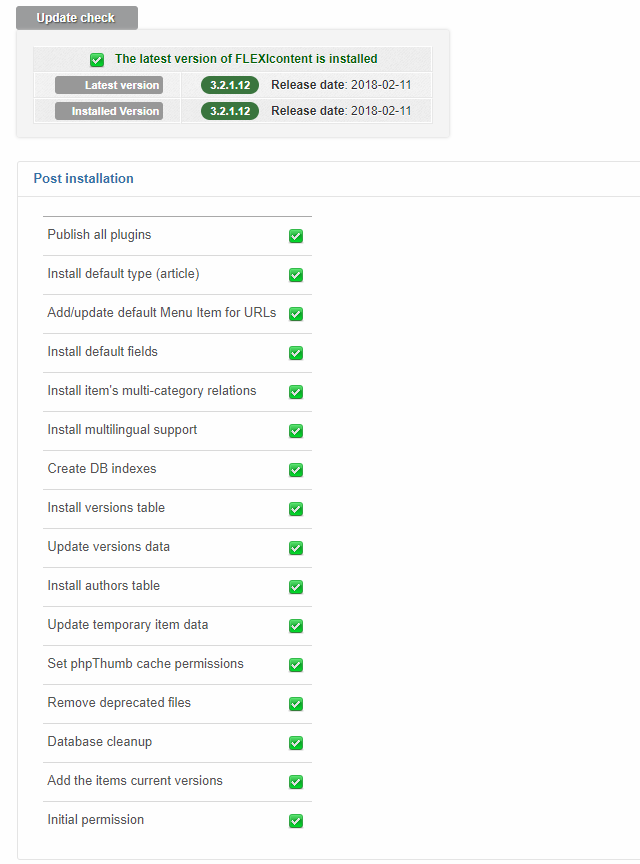This screenshot has height=864, width=640.
Task: Click the 'Install multilingual support' text
Action: click(122, 430)
